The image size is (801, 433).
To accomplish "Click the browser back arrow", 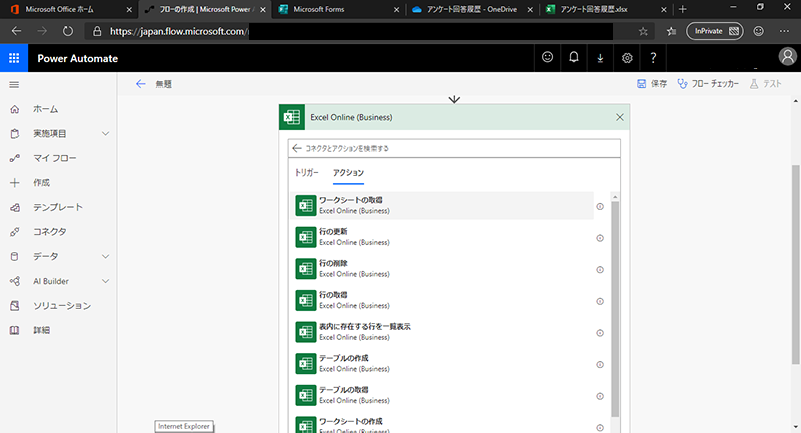I will point(16,32).
